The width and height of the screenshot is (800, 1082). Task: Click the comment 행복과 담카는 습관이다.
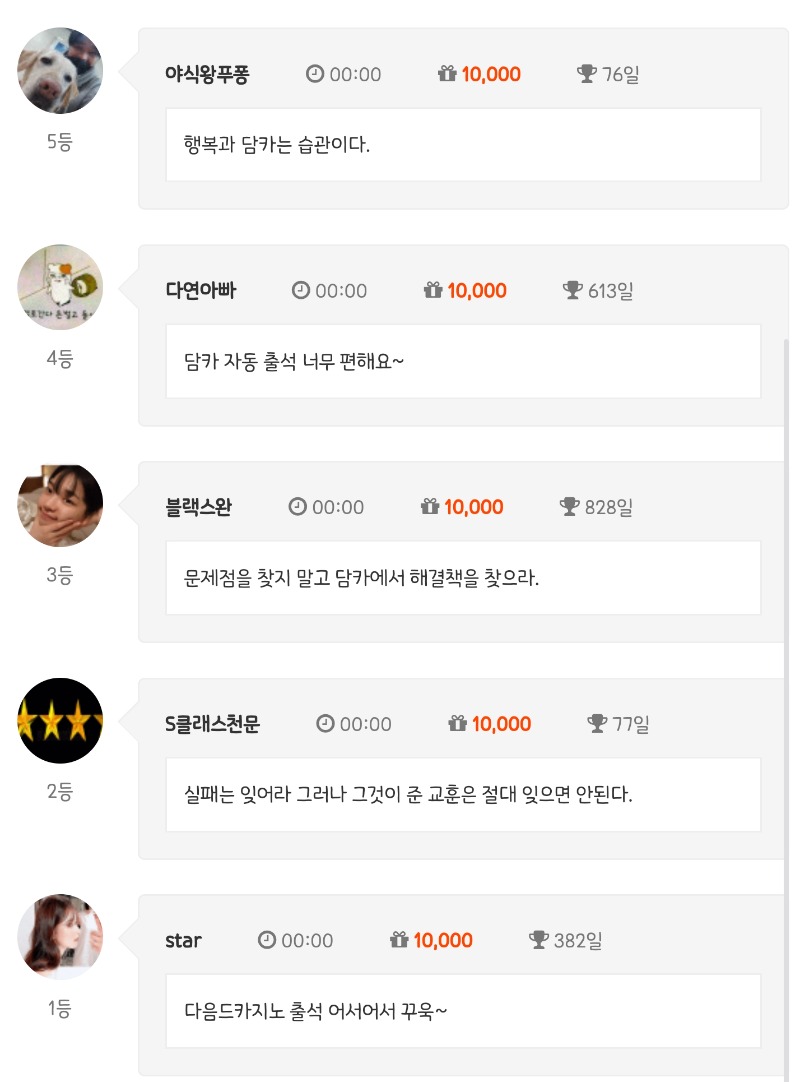pyautogui.click(x=277, y=145)
